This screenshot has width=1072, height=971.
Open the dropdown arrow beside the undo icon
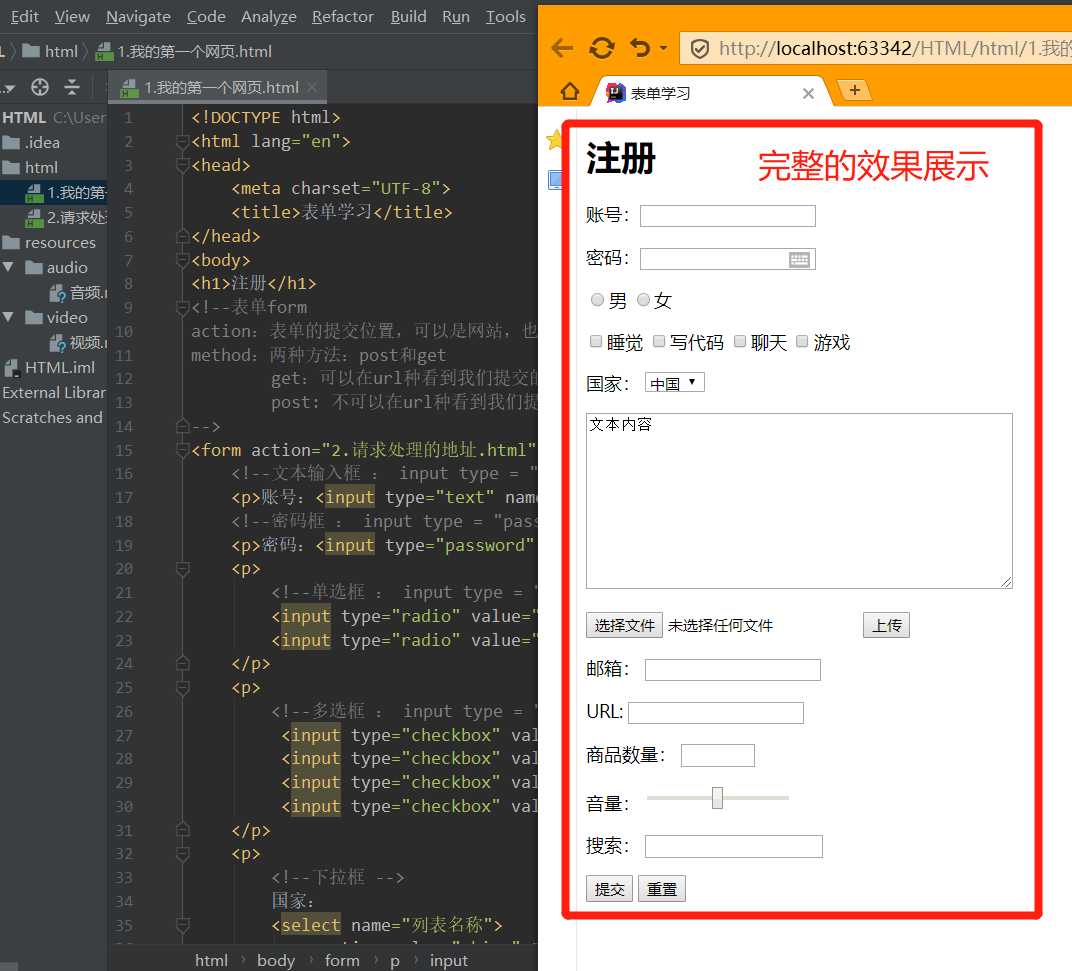click(663, 48)
